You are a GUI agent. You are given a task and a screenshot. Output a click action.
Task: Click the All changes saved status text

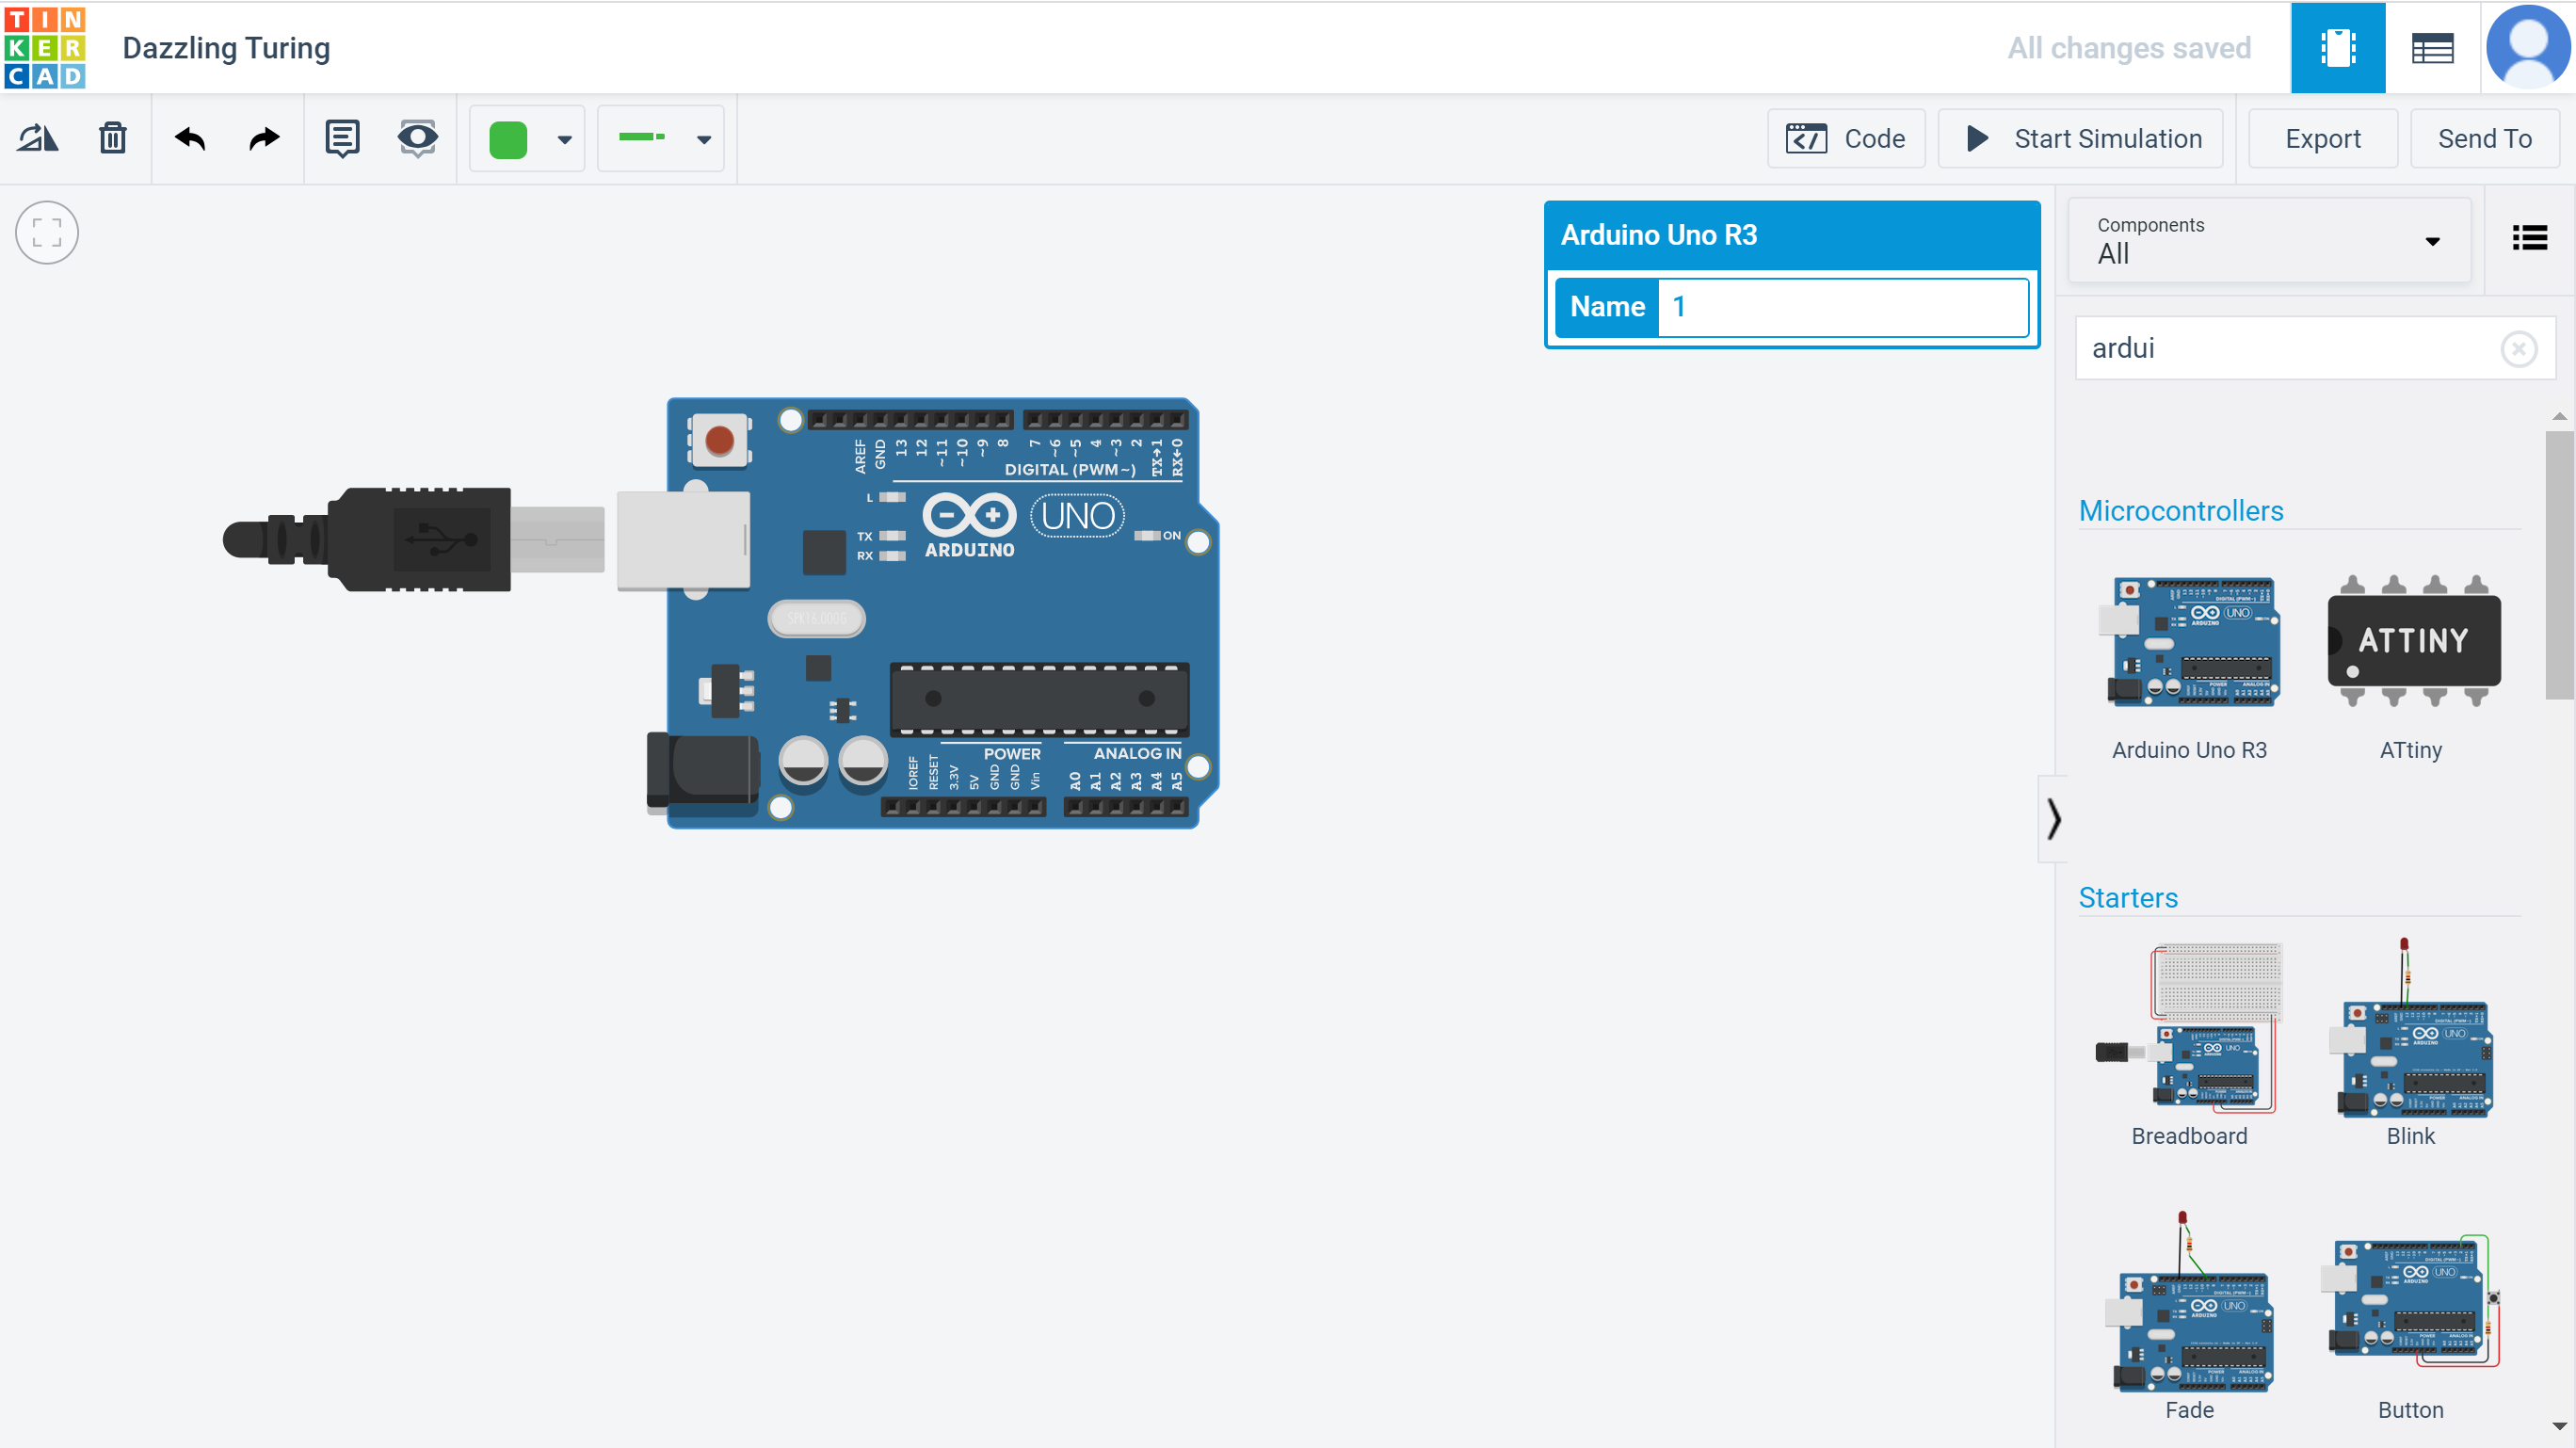(2129, 48)
